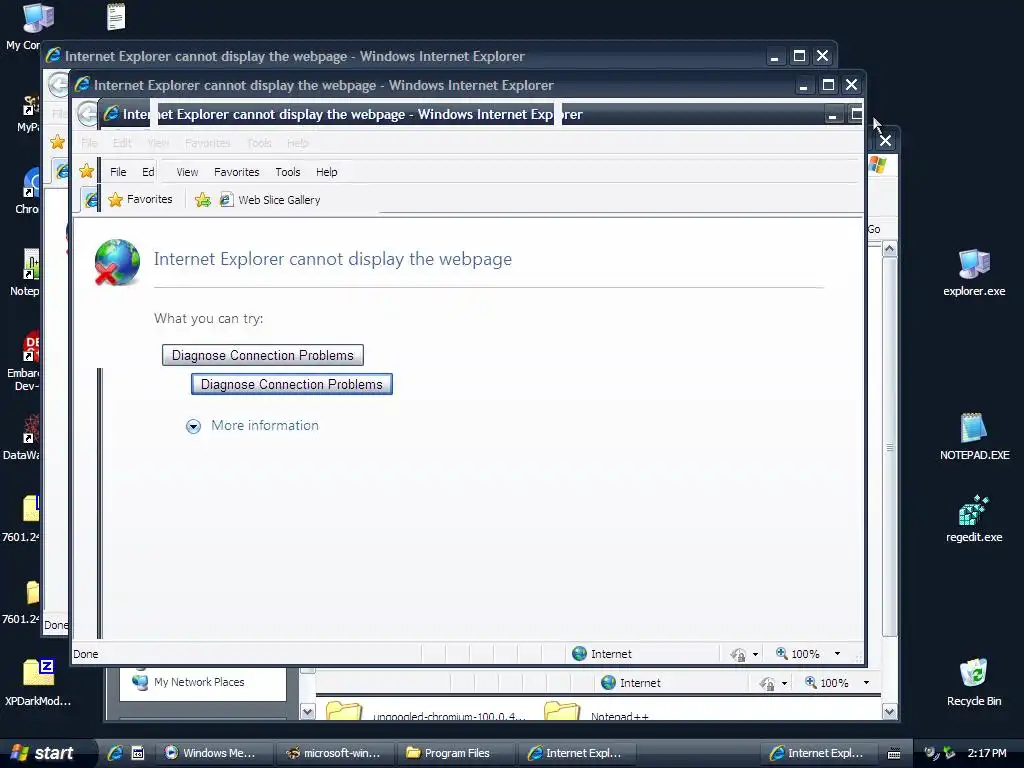The height and width of the screenshot is (768, 1024).
Task: Click the upper unhighlighted Diagnose Connection Problems button
Action: tap(263, 355)
